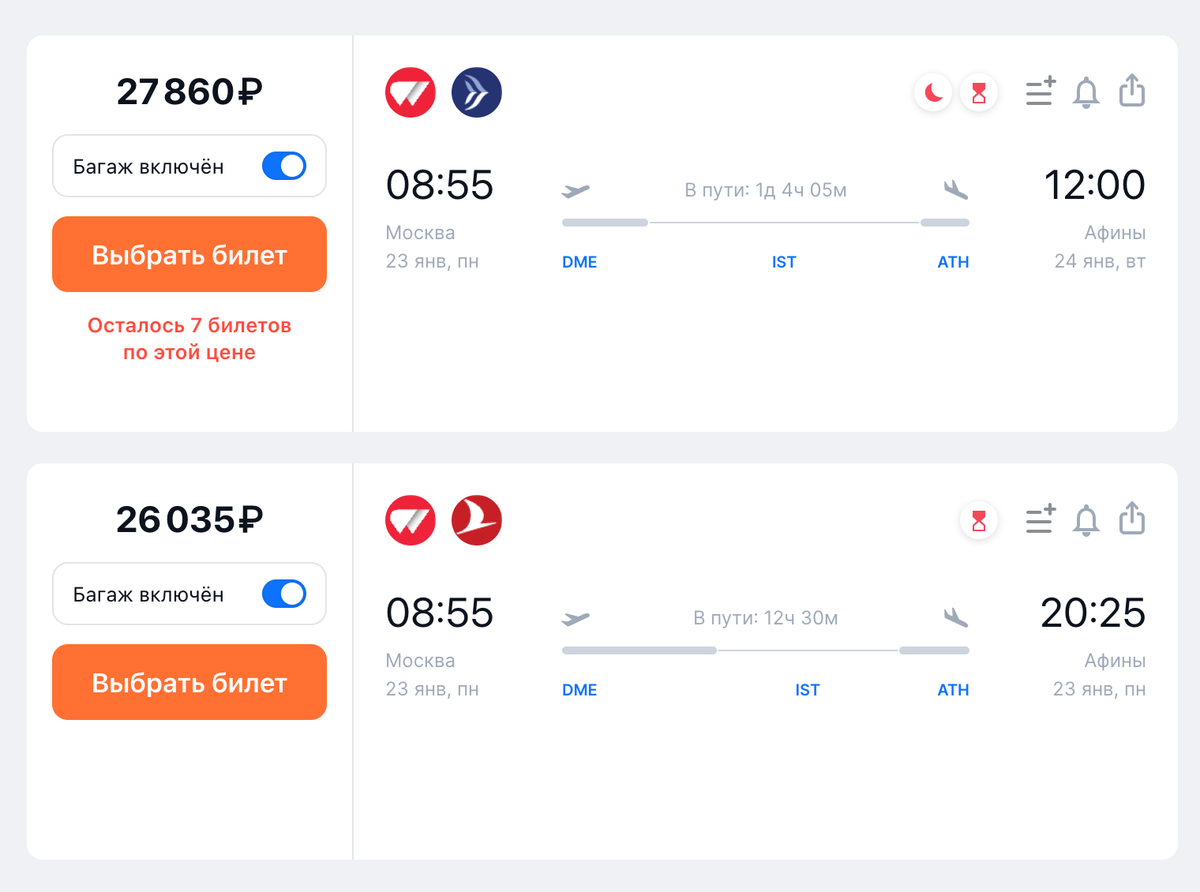Click the price alert bell on 26 035₽ ticket
1200x892 pixels.
1086,521
